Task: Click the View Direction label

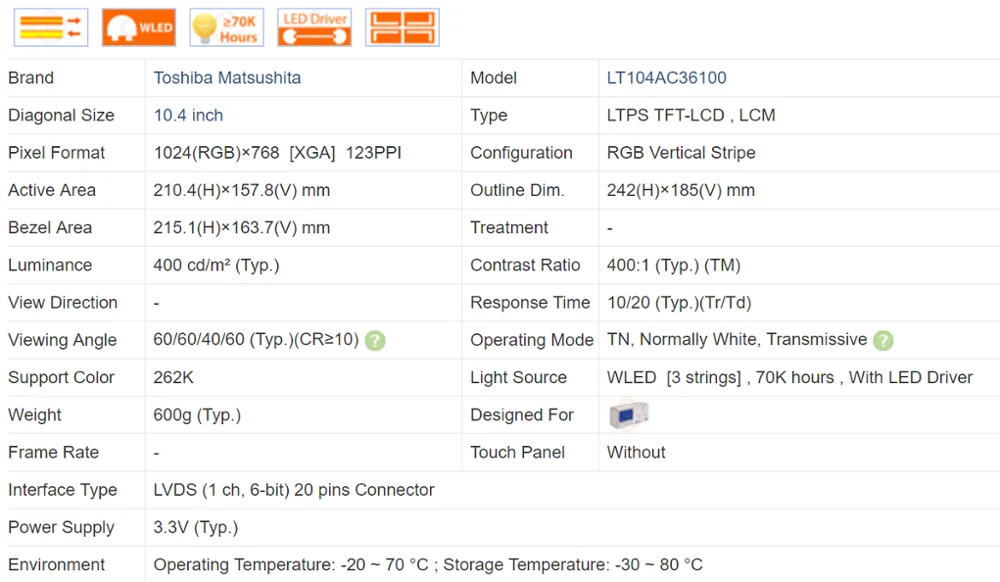Action: [63, 303]
